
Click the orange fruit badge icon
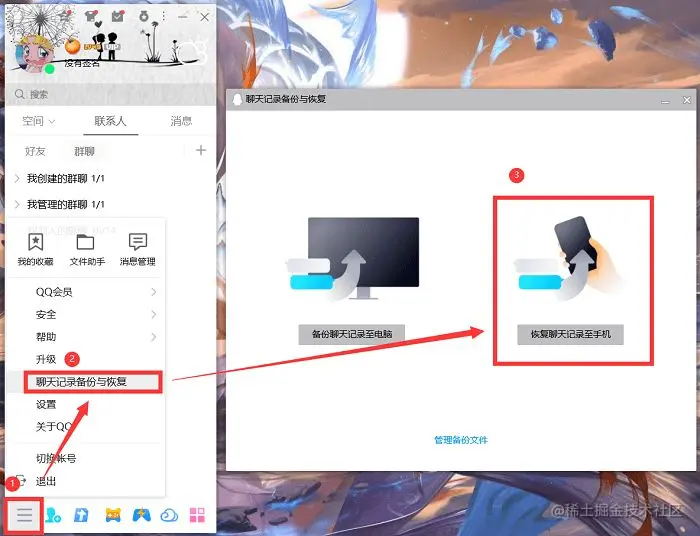point(72,46)
